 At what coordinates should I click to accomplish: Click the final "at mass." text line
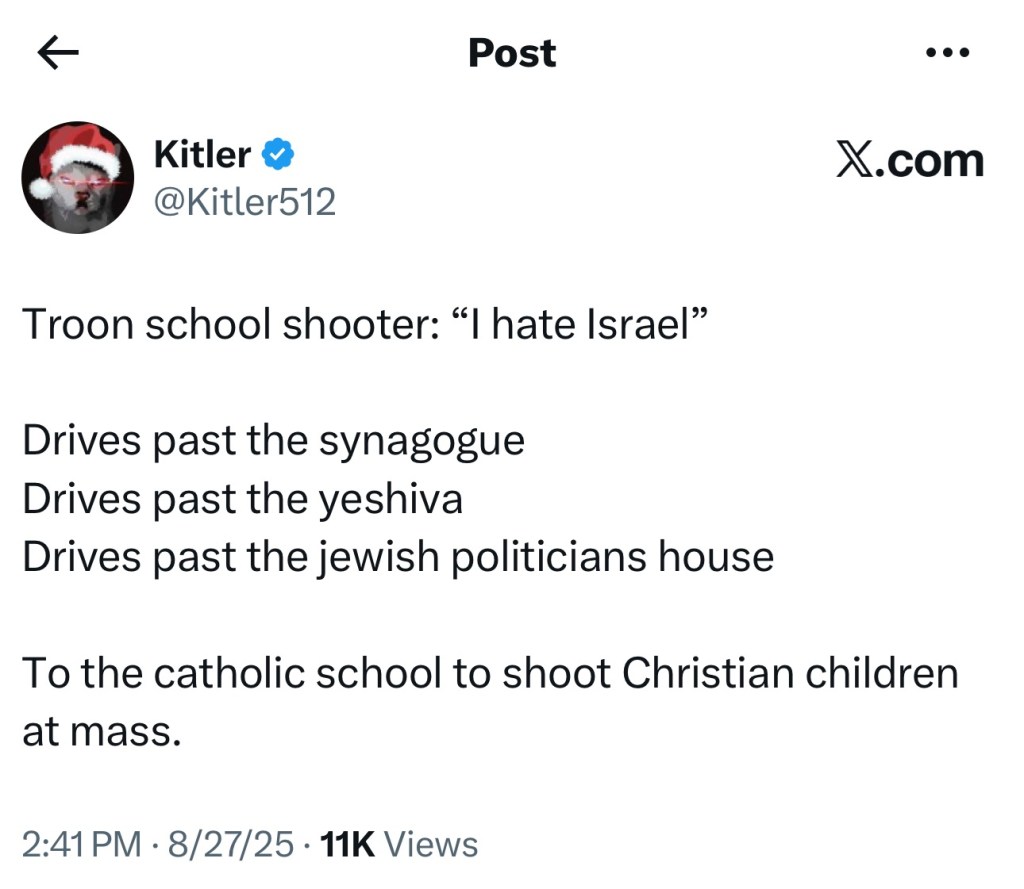click(101, 731)
